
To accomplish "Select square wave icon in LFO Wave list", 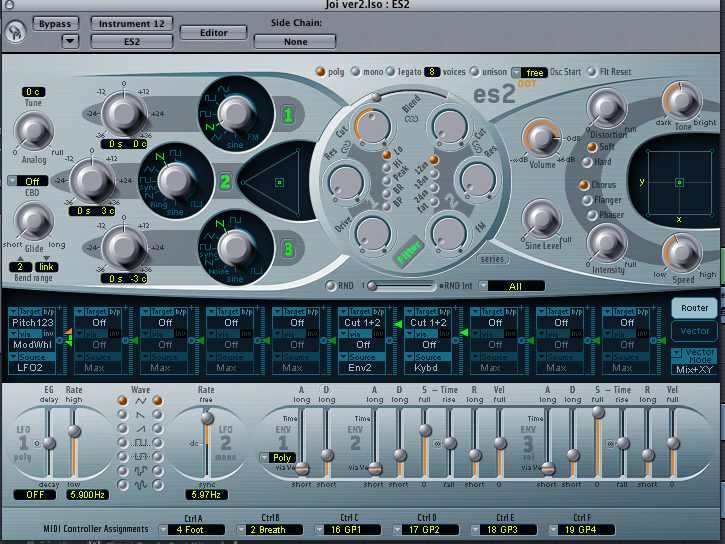I will coord(140,443).
